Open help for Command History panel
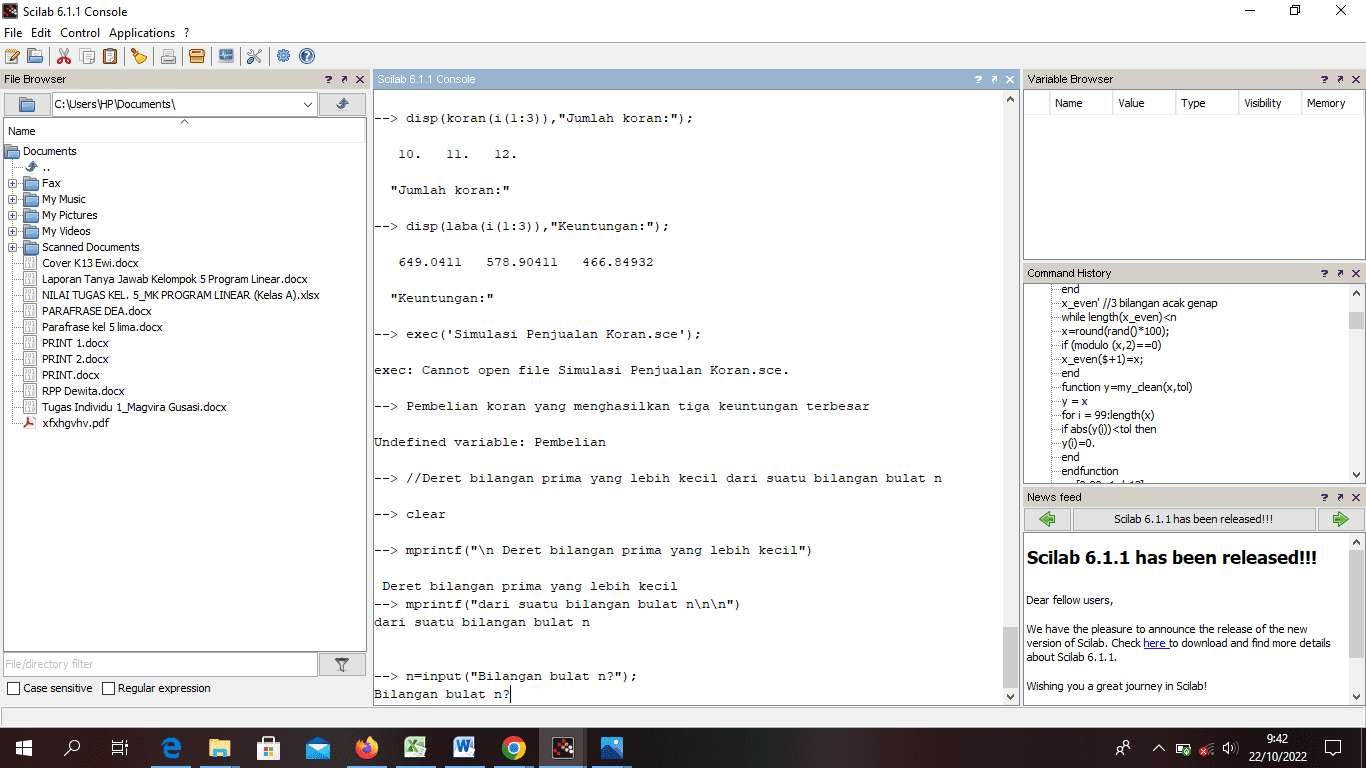Viewport: 1366px width, 768px height. point(1326,273)
